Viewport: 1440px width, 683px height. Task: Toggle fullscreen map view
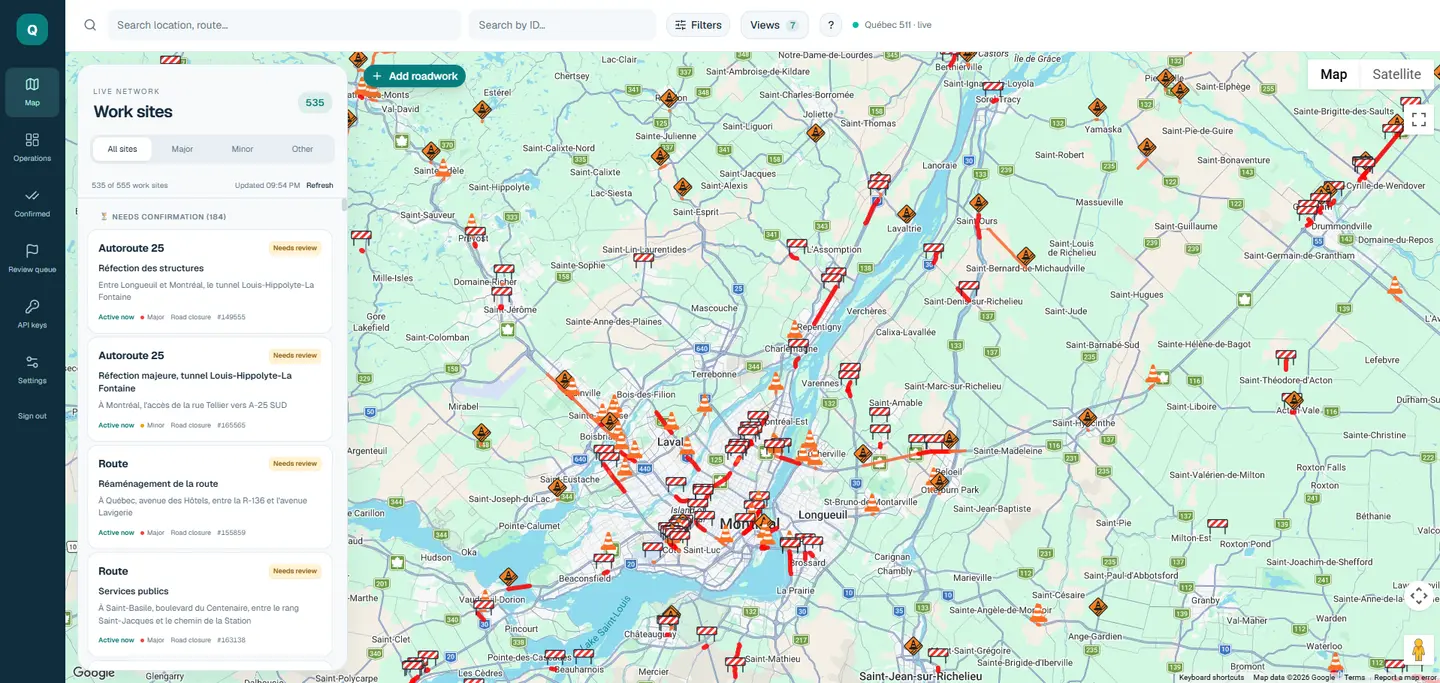pyautogui.click(x=1418, y=120)
